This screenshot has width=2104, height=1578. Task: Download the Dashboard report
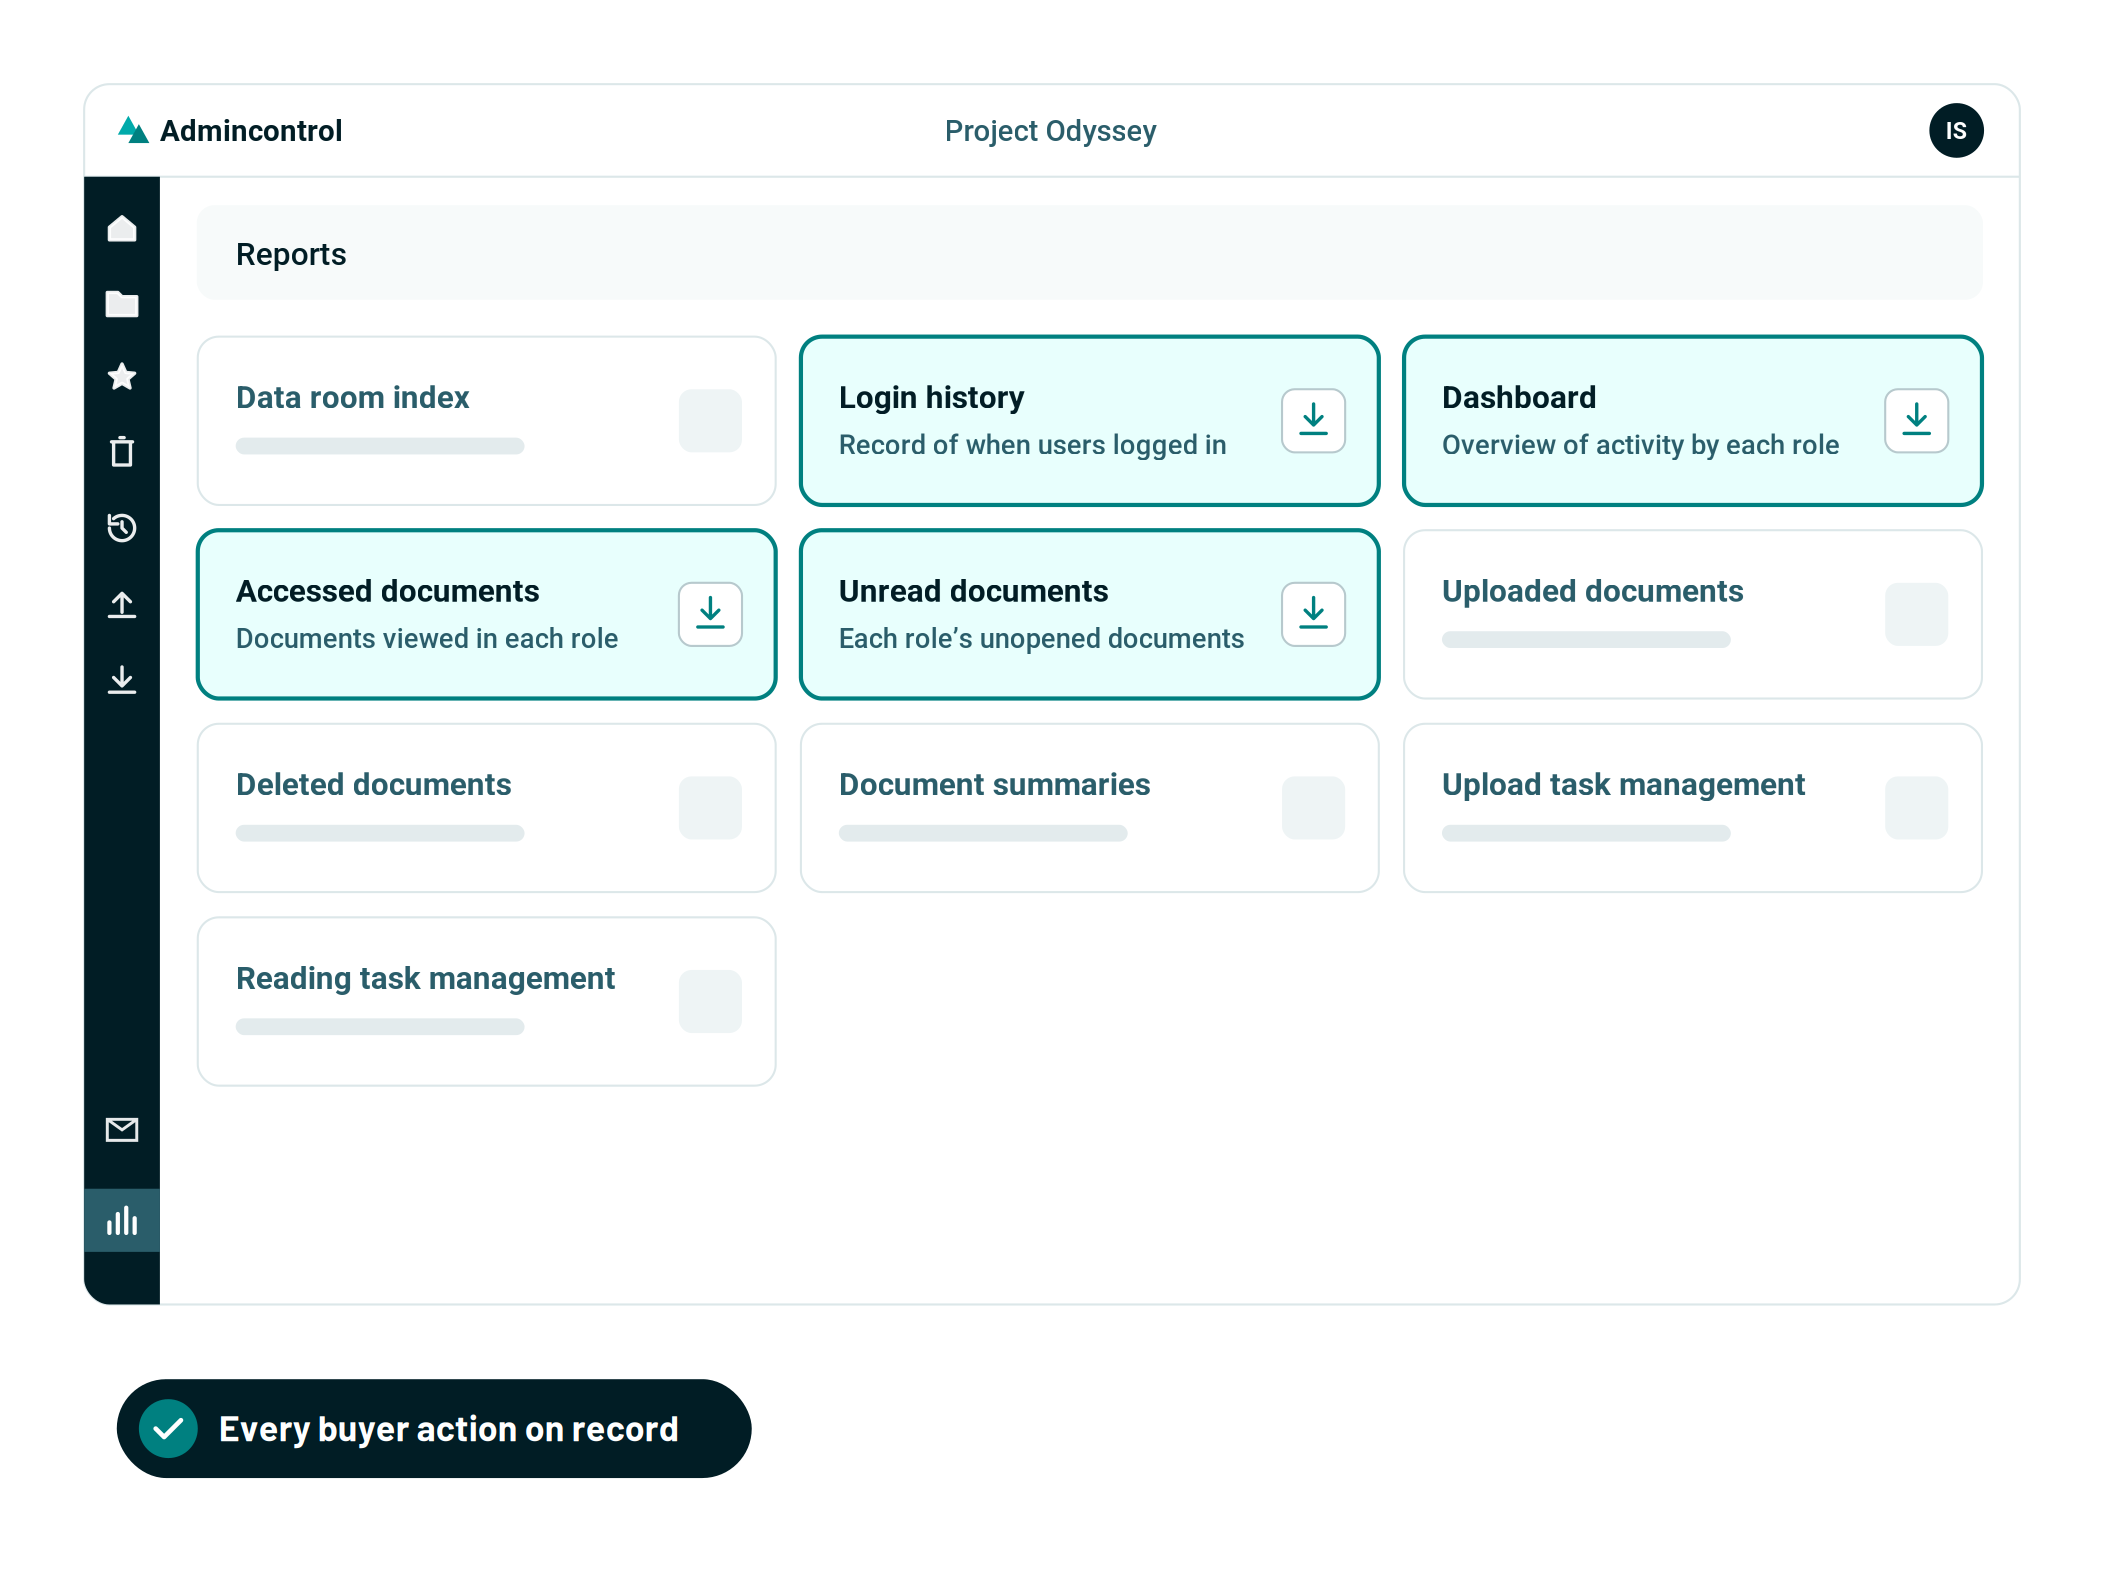pyautogui.click(x=1916, y=421)
